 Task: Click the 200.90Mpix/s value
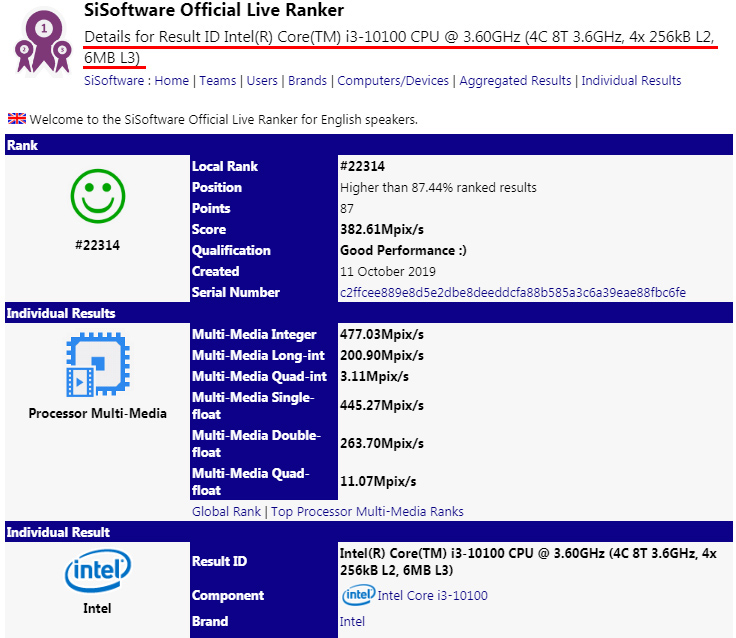(382, 355)
